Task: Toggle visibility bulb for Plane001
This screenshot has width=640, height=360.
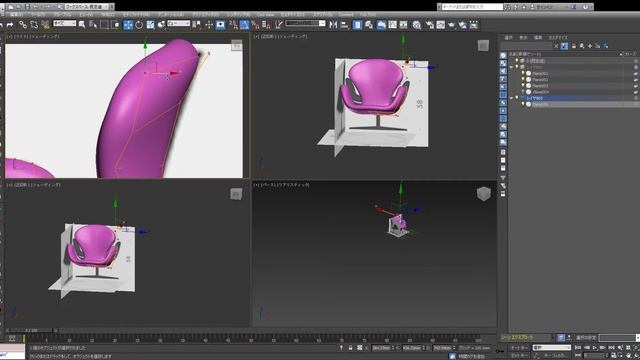Action: [523, 73]
